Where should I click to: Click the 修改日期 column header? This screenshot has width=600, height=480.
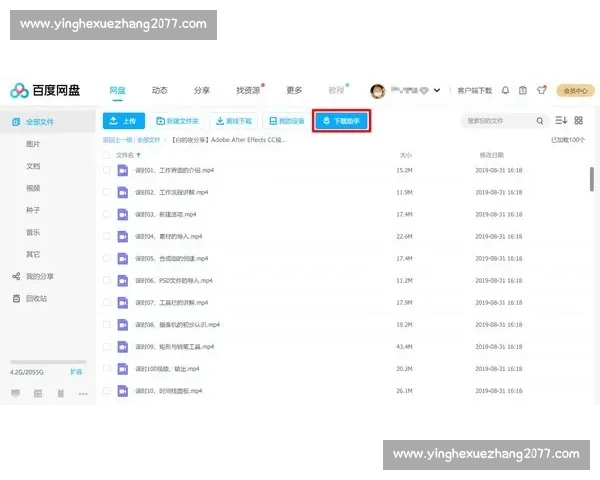(x=492, y=155)
